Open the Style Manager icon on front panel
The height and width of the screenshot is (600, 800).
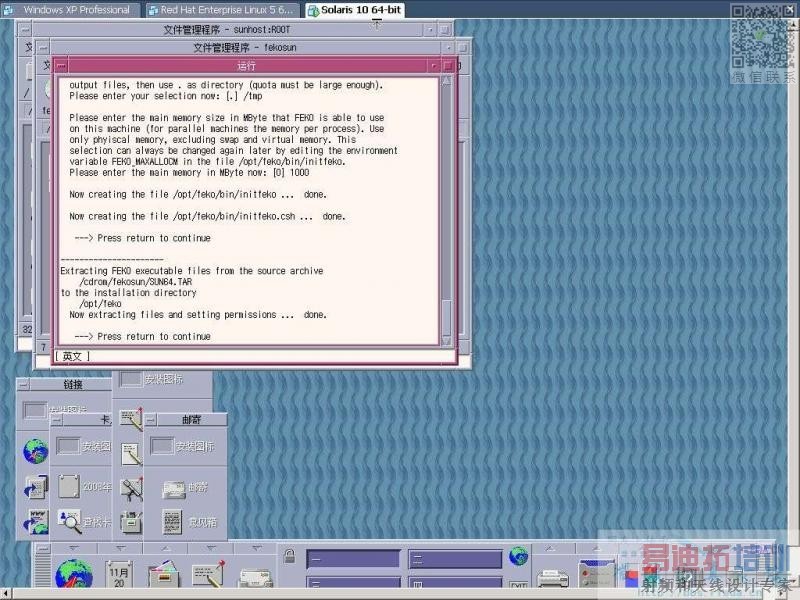tap(597, 574)
